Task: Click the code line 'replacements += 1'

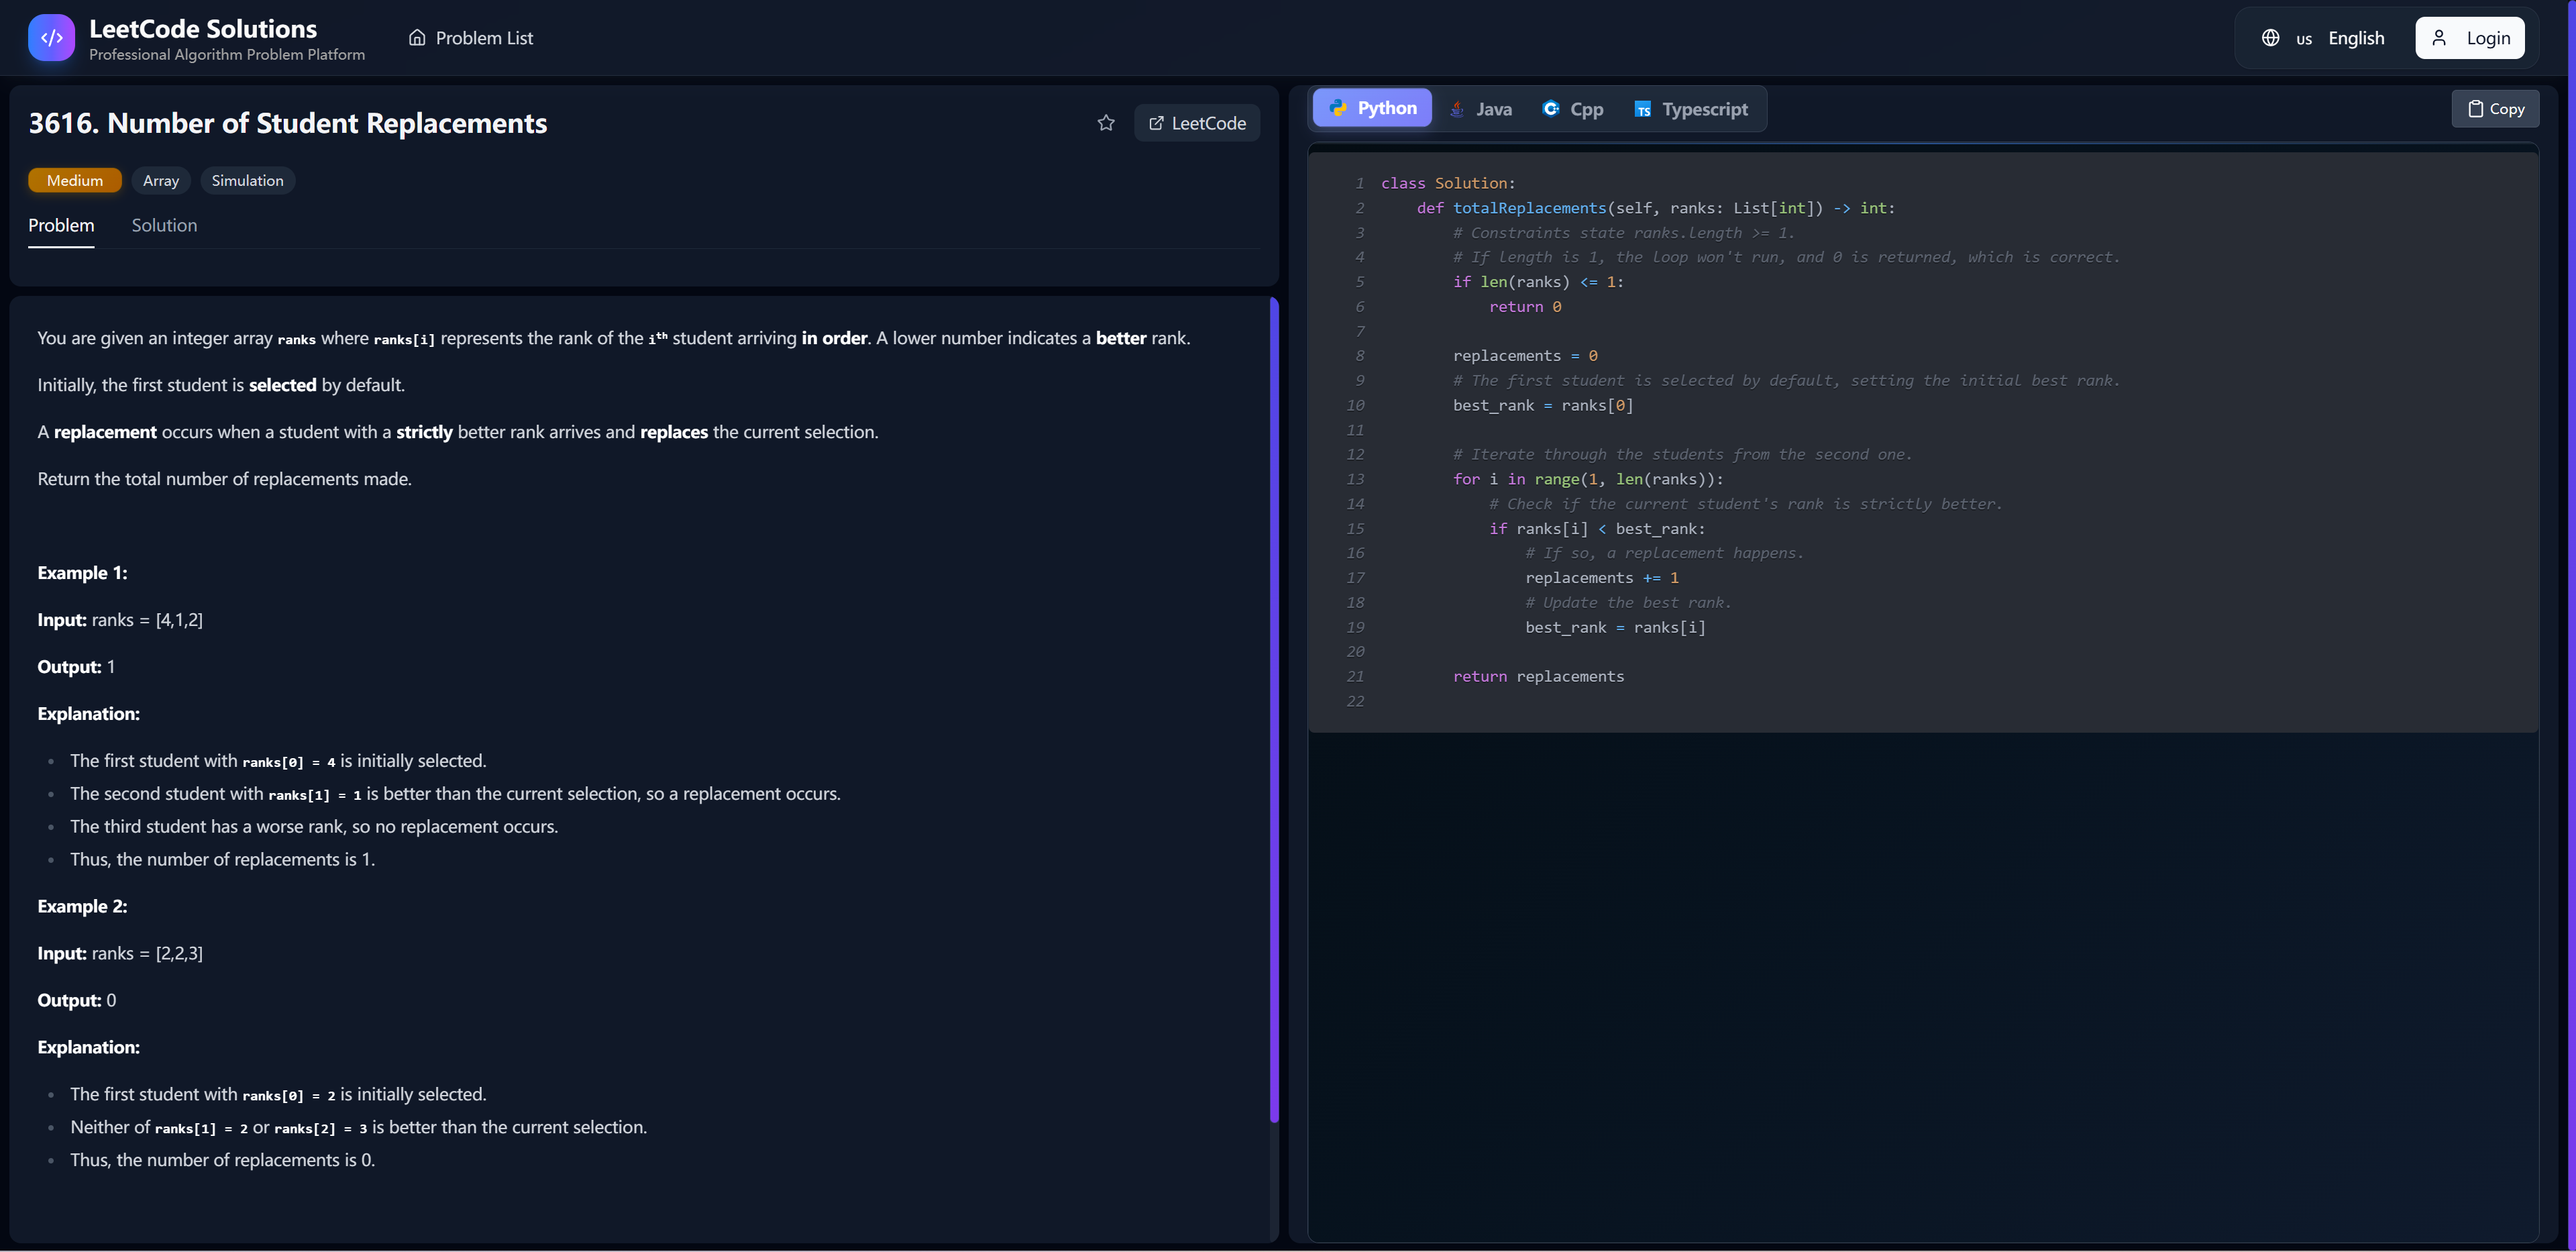Action: tap(1602, 578)
